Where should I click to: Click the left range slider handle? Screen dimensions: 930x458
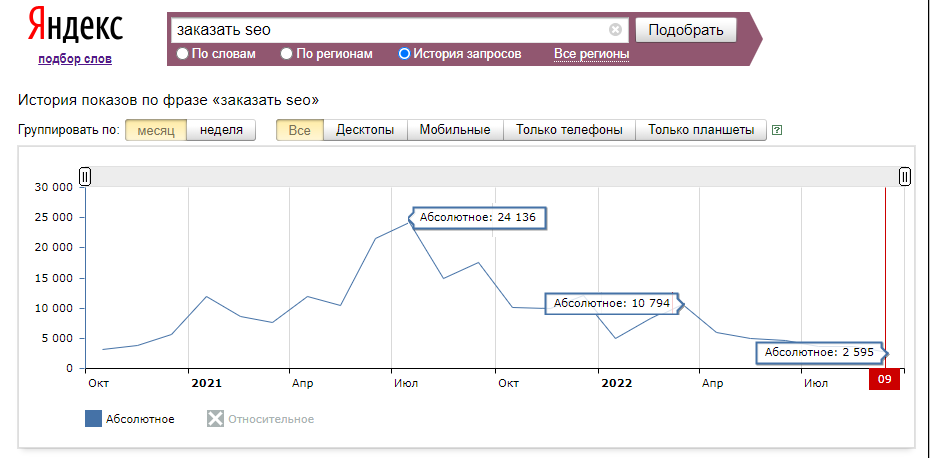point(85,177)
